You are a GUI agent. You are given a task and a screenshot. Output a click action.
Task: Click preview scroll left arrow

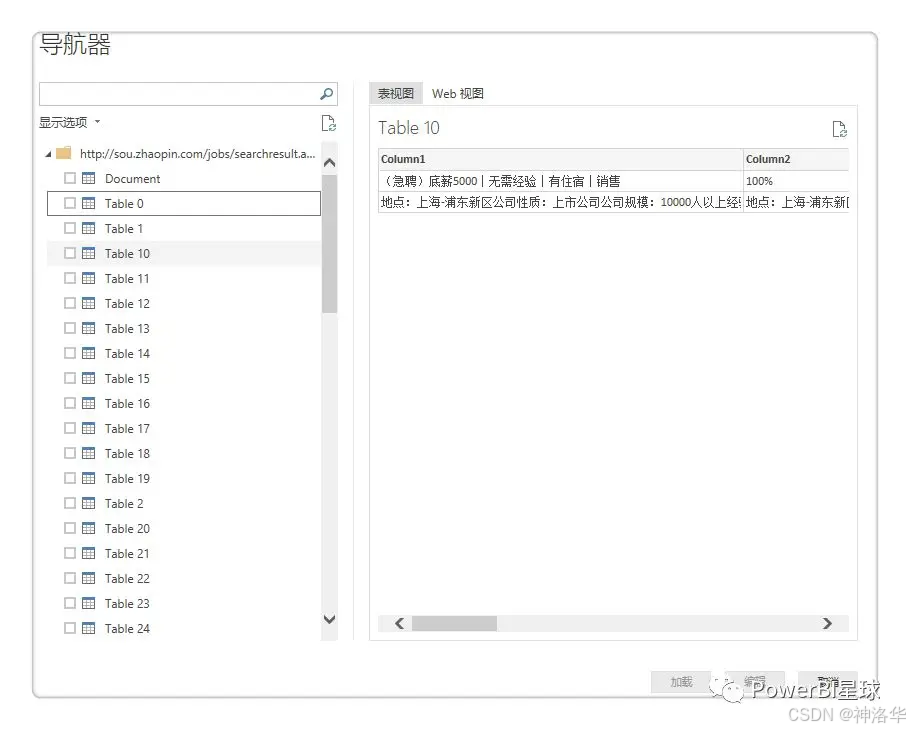(x=399, y=623)
